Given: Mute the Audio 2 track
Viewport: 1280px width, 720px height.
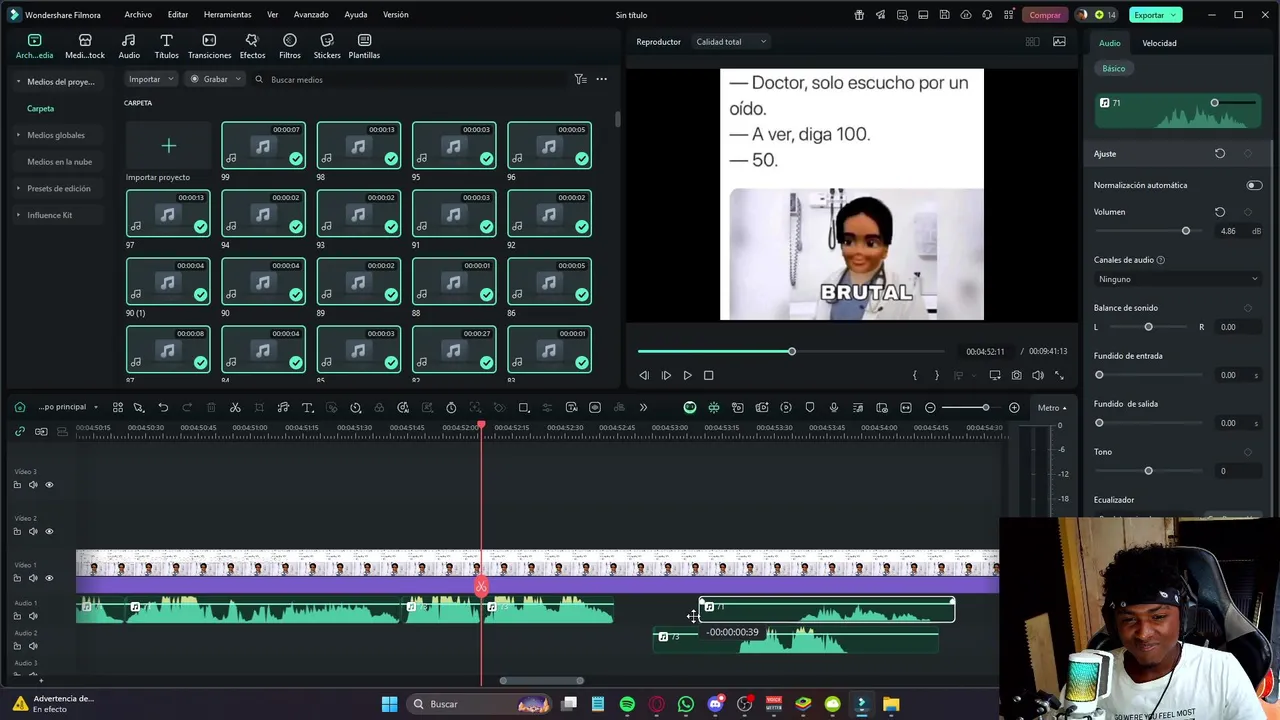Looking at the screenshot, I should click(x=33, y=646).
